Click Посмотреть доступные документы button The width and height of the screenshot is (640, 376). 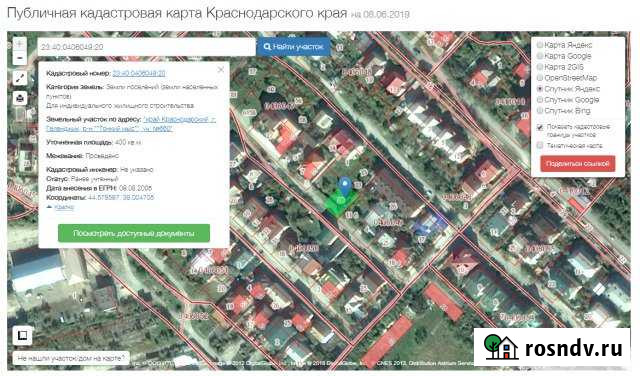[134, 233]
